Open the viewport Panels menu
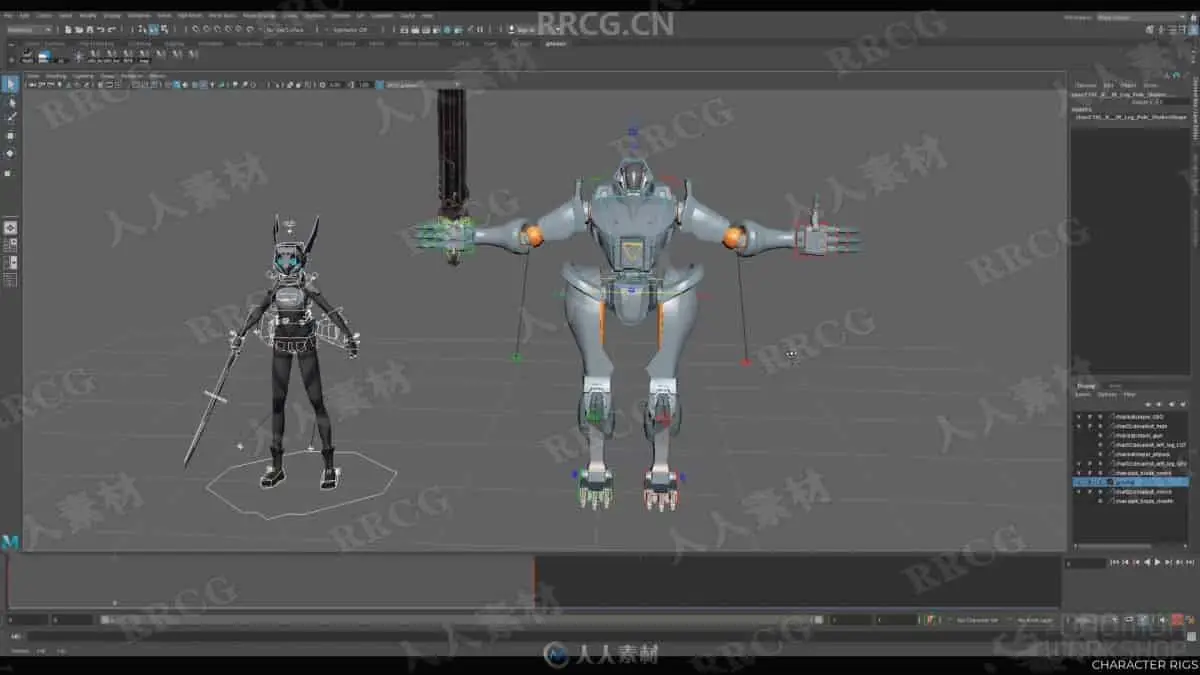This screenshot has width=1200, height=675. point(157,76)
